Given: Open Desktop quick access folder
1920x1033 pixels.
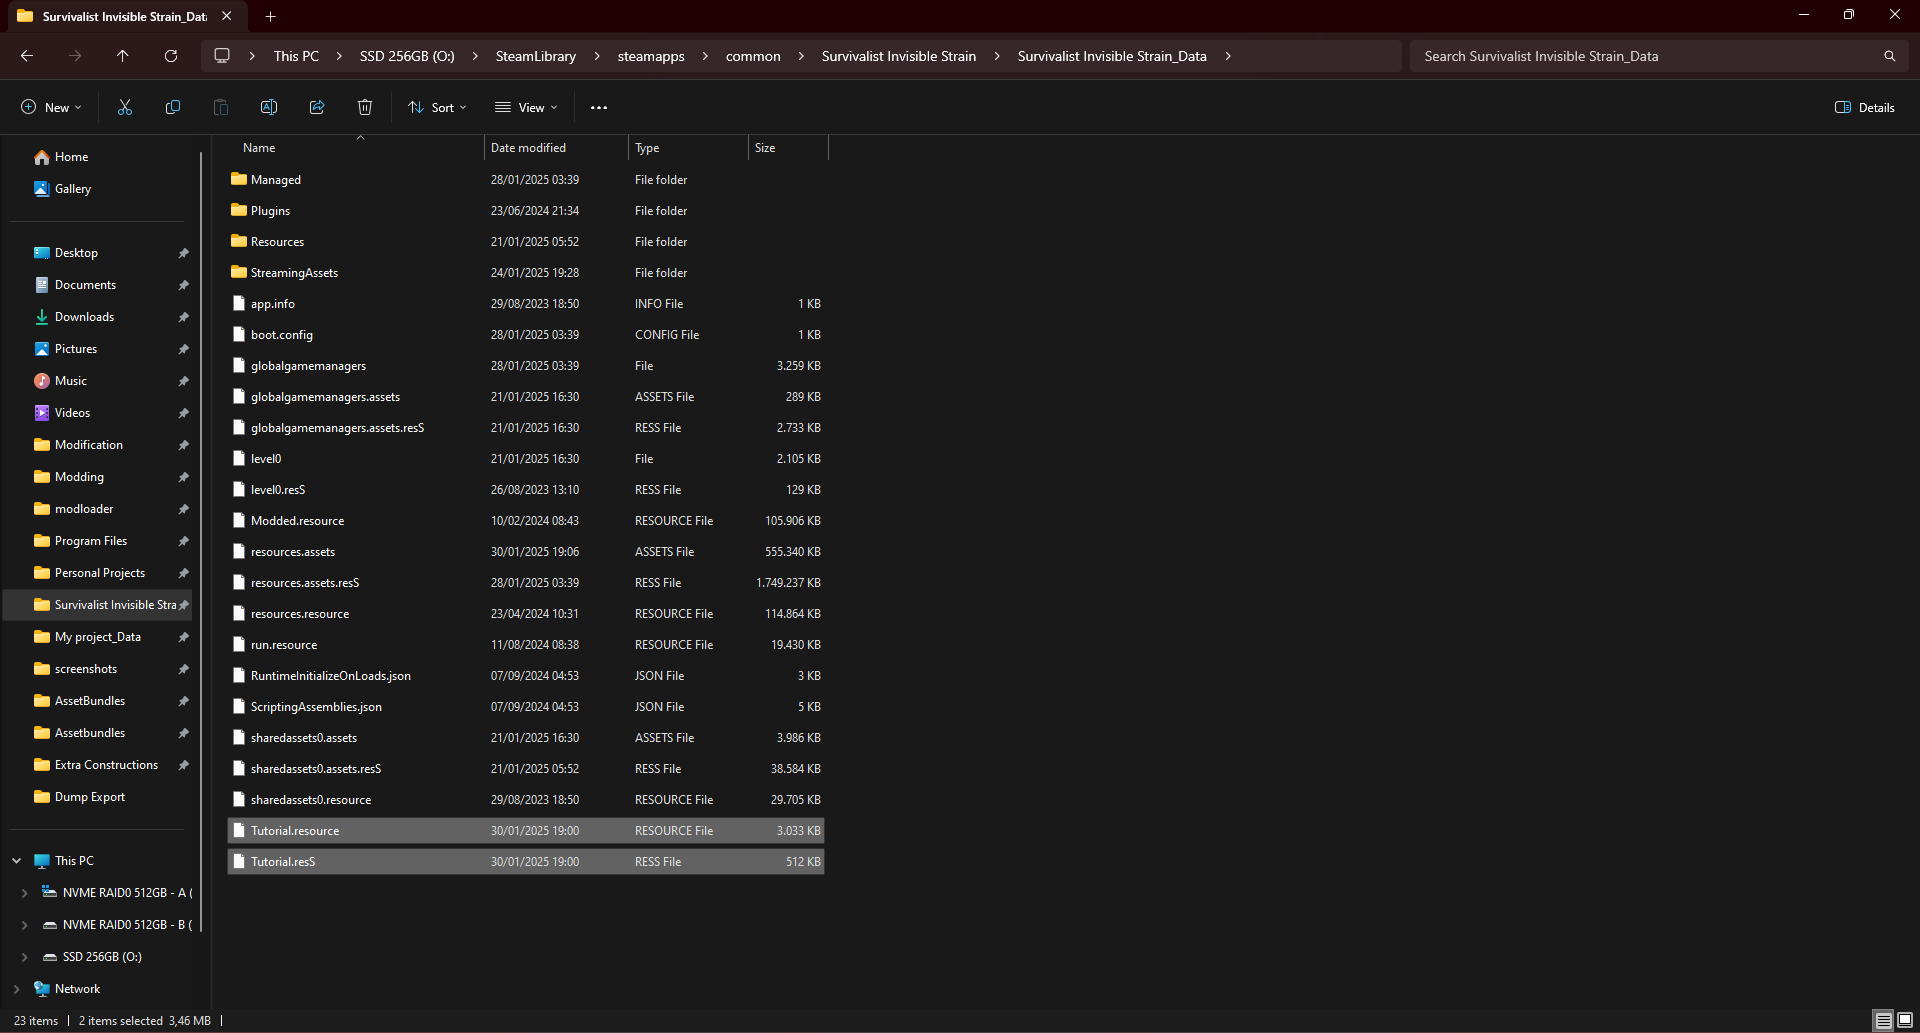Looking at the screenshot, I should tap(66, 253).
